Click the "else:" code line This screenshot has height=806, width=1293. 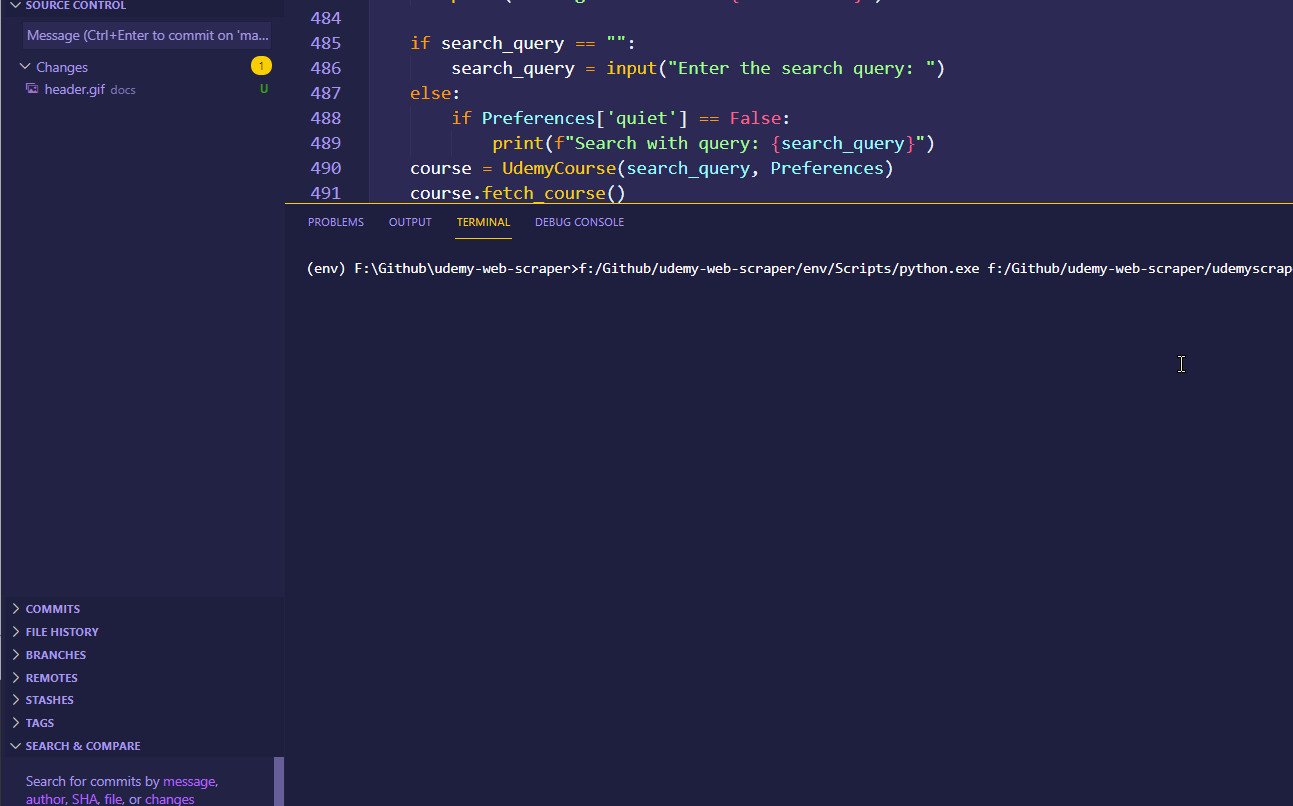435,93
